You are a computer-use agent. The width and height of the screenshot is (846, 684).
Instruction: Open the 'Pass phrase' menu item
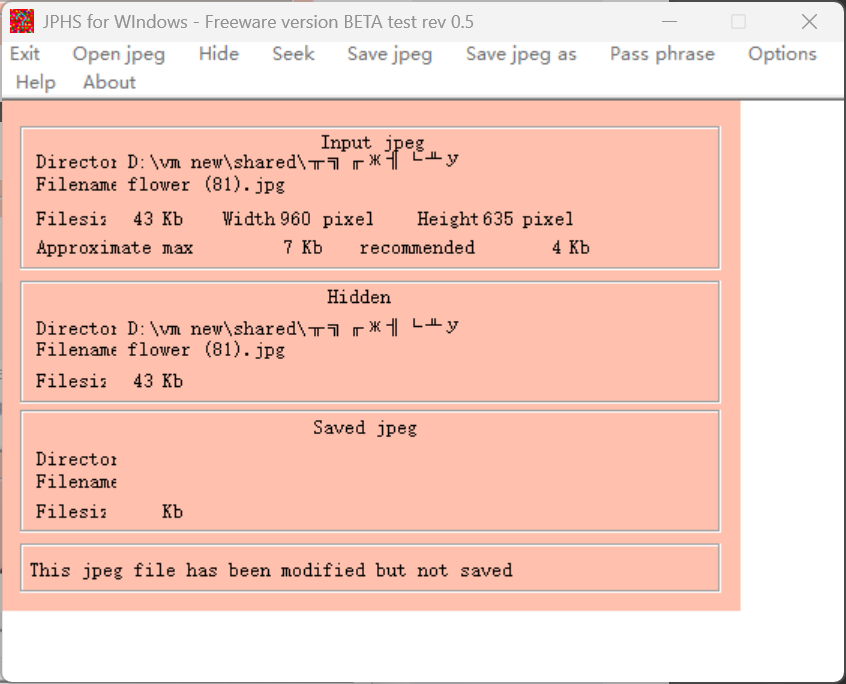click(662, 54)
